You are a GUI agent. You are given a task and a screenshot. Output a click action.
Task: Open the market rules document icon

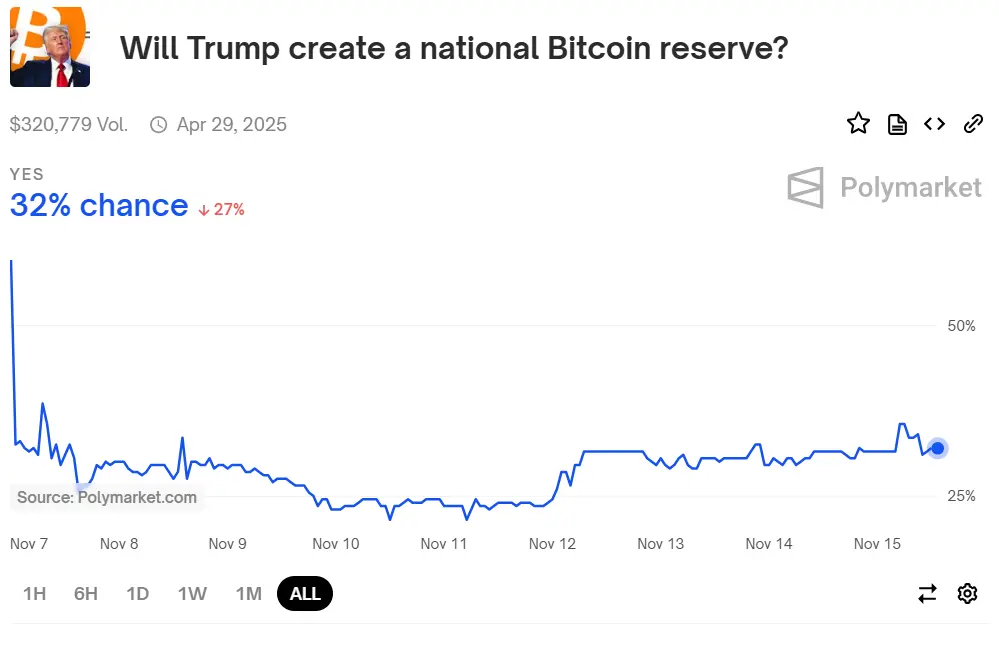(x=896, y=123)
